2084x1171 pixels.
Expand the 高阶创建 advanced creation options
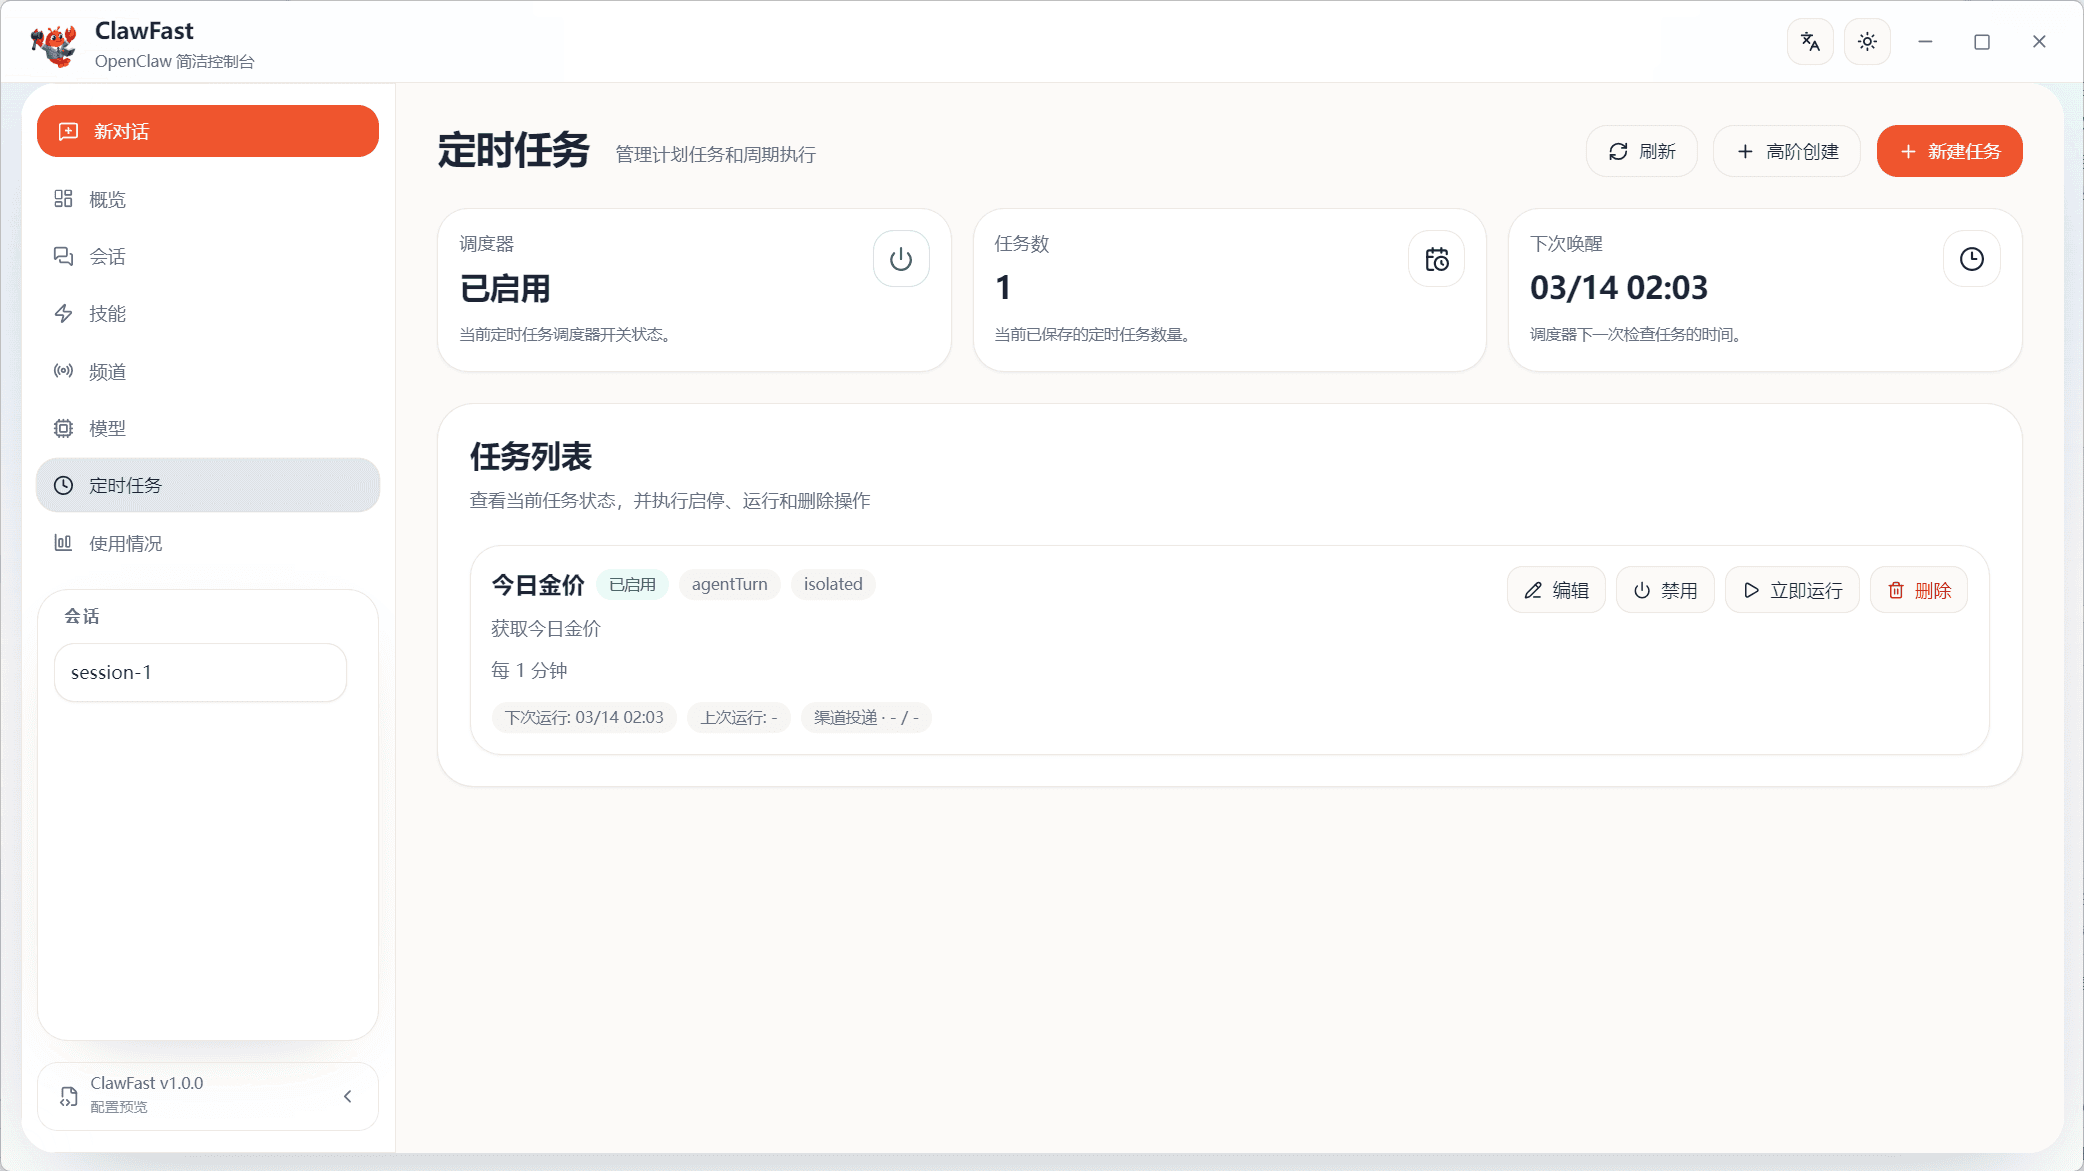click(1786, 151)
